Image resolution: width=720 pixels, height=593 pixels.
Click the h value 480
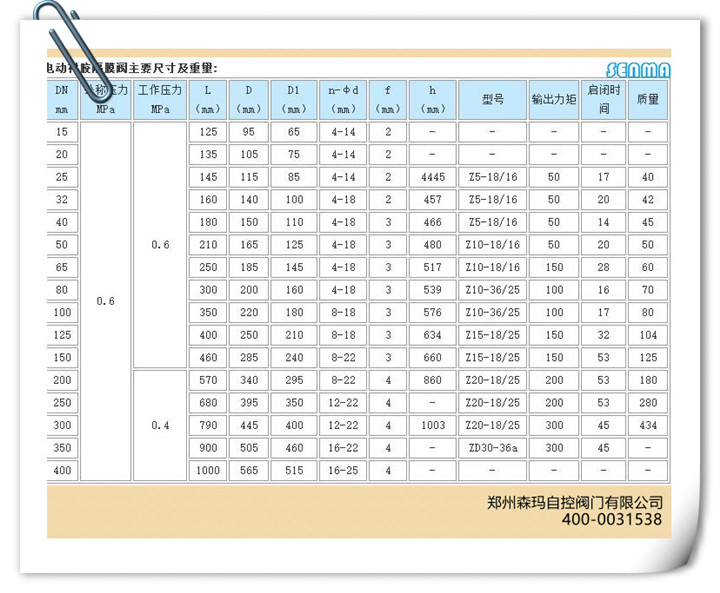[433, 245]
